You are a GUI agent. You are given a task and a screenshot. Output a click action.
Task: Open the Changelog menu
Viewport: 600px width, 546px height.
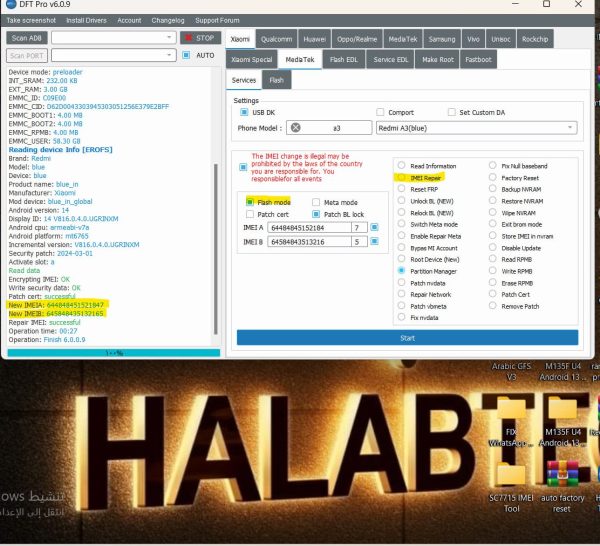pyautogui.click(x=168, y=20)
